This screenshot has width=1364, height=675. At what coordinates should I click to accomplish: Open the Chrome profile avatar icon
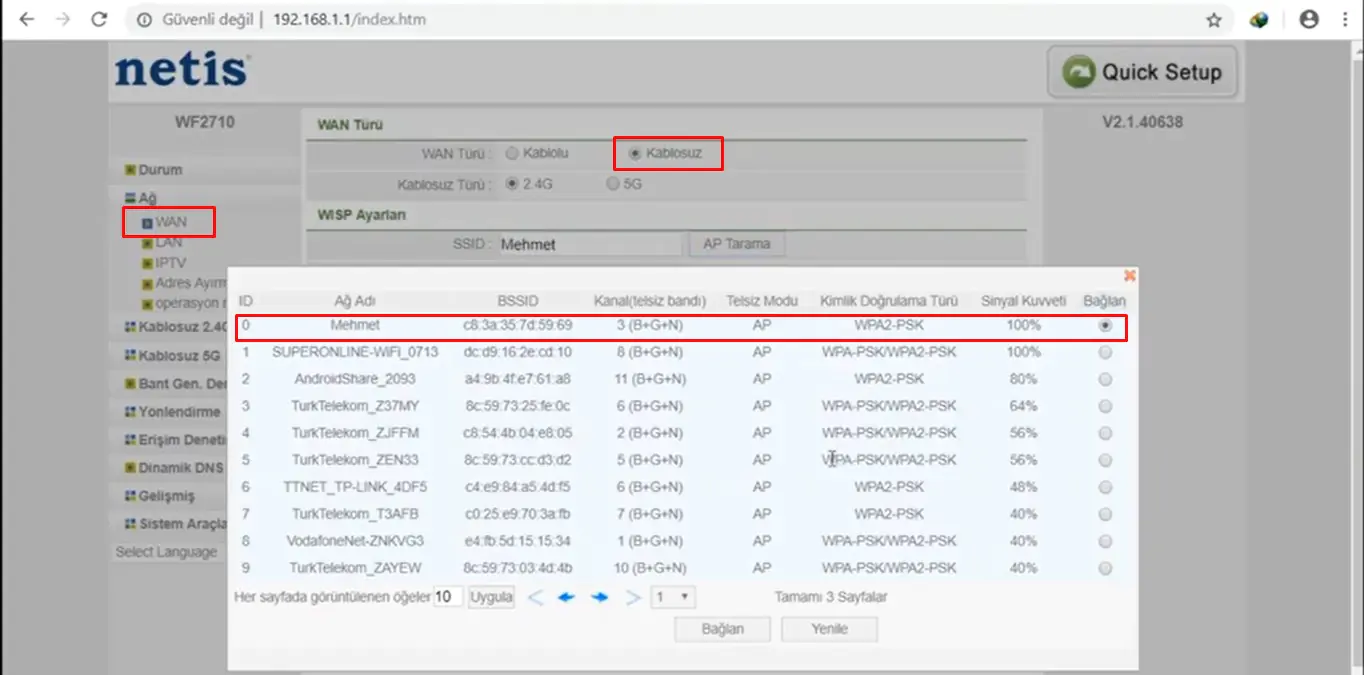pyautogui.click(x=1308, y=19)
